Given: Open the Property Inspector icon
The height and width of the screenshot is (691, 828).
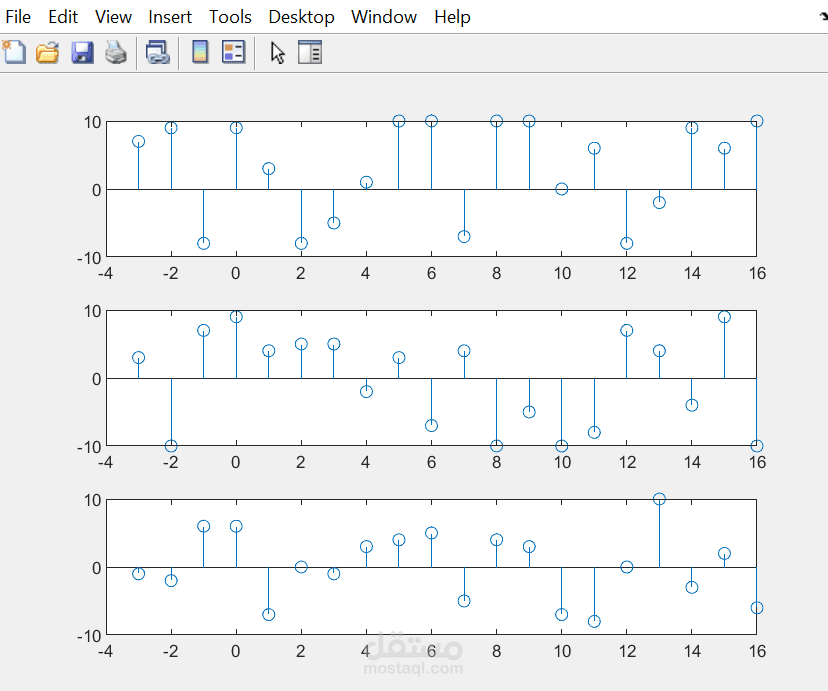Looking at the screenshot, I should pyautogui.click(x=310, y=52).
